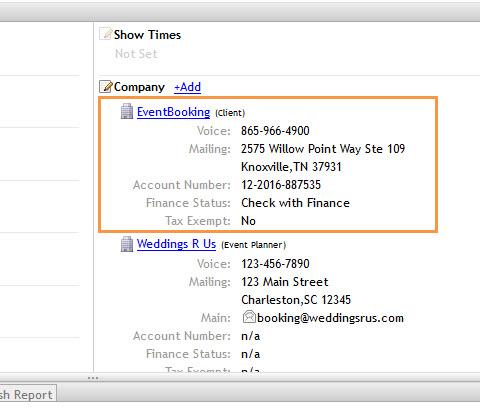The height and width of the screenshot is (414, 480).
Task: Select the phone number 865-966-4900
Action: click(x=275, y=131)
